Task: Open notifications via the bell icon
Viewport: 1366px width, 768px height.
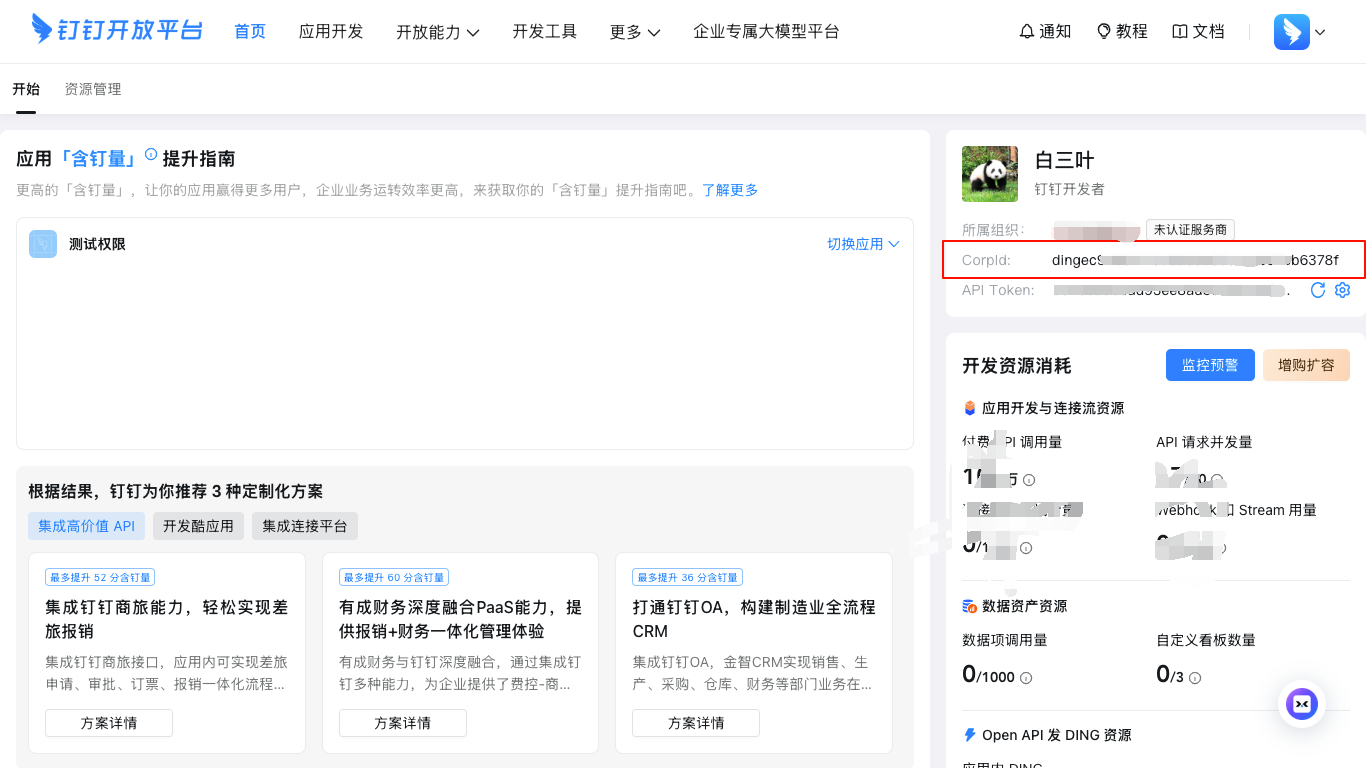Action: pos(1027,32)
